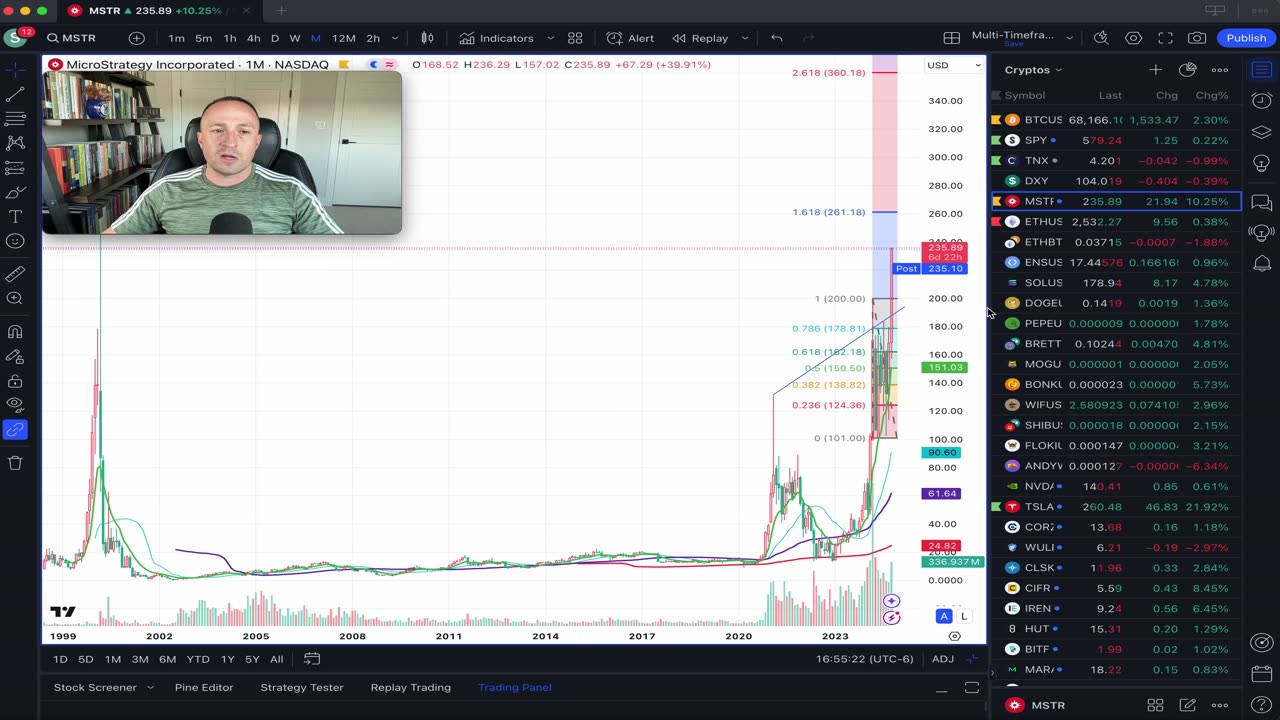Open notifications bell in right sidebar
1280x720 pixels.
[1262, 263]
